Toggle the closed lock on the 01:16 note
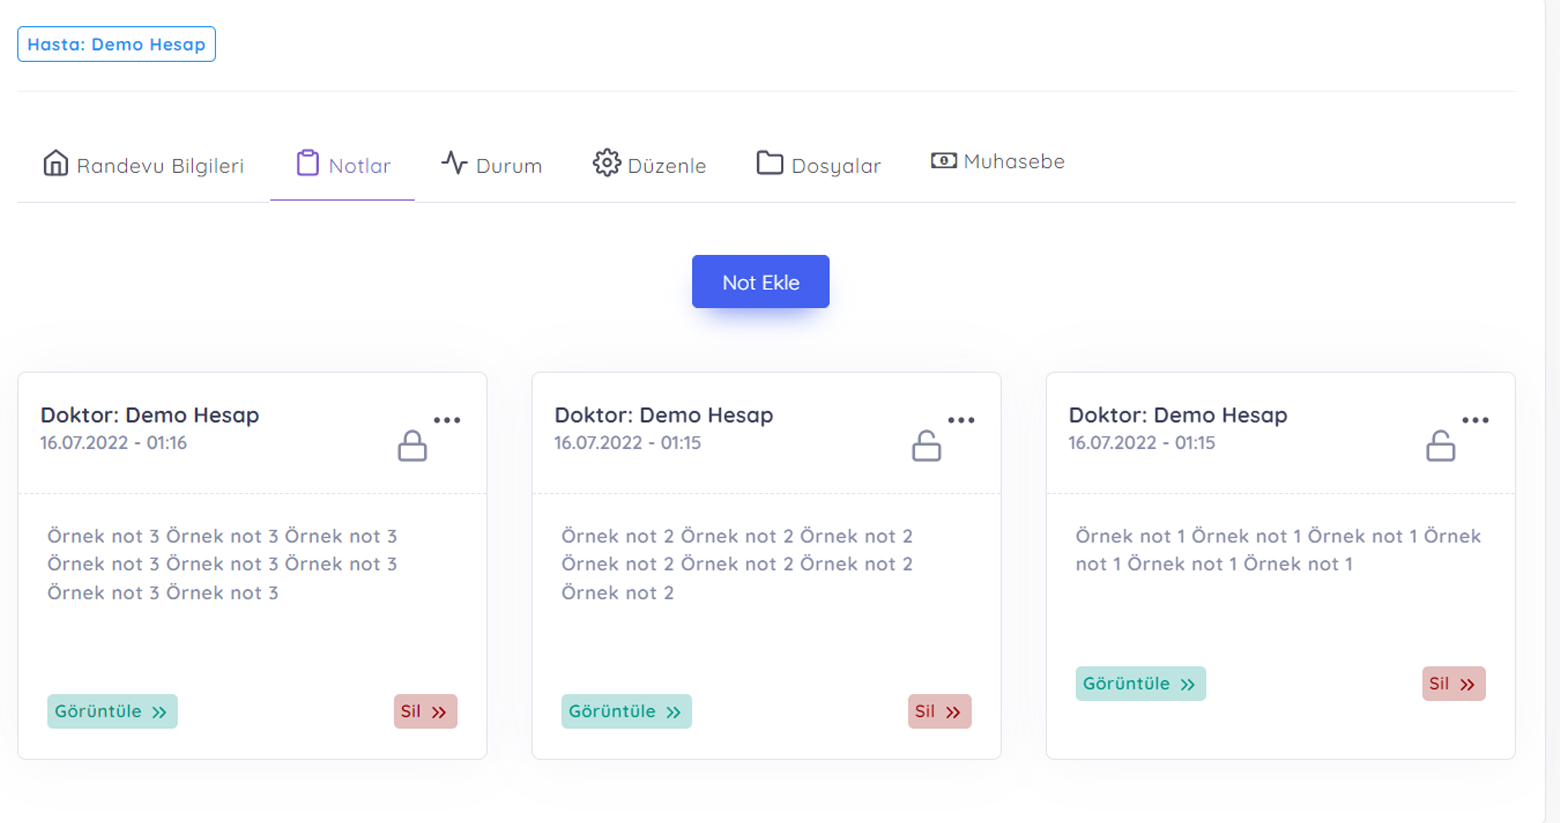1560x823 pixels. [x=412, y=446]
